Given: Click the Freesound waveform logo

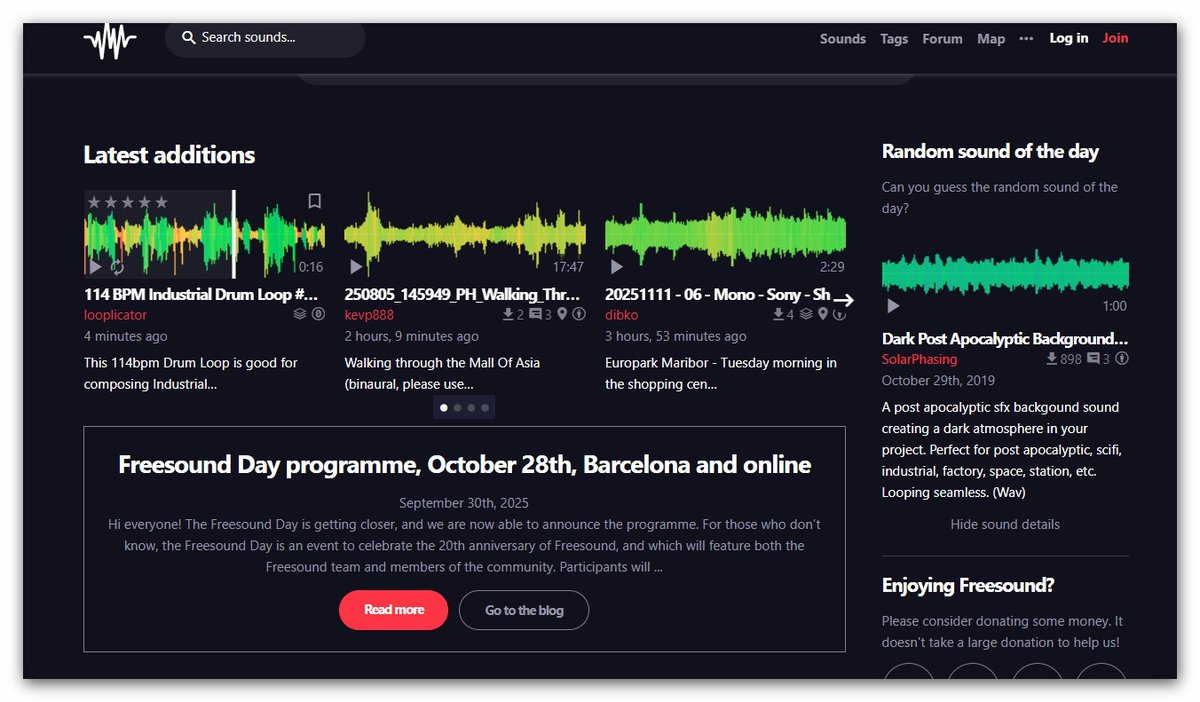Looking at the screenshot, I should tap(110, 41).
